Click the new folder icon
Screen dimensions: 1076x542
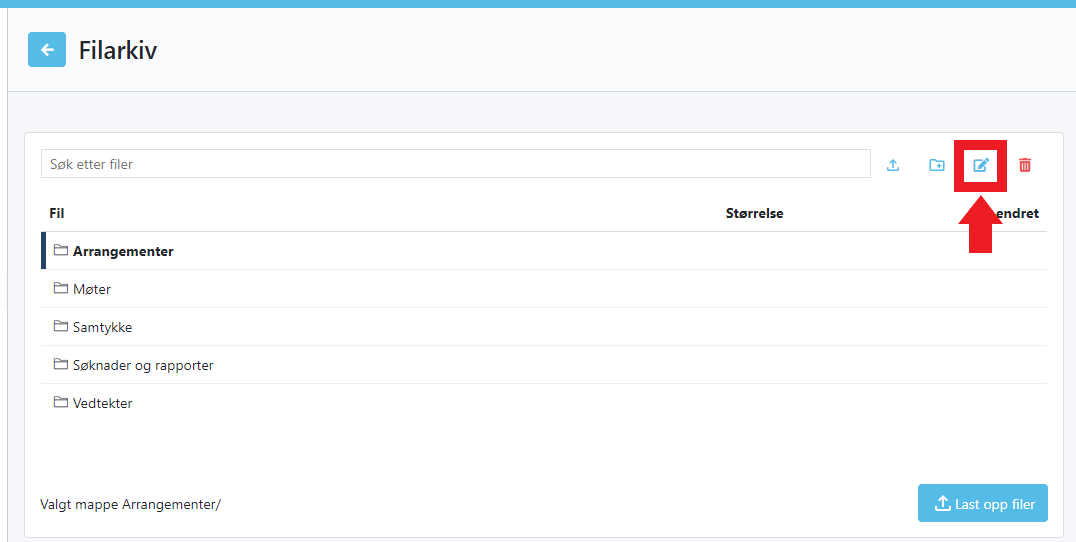[x=937, y=165]
